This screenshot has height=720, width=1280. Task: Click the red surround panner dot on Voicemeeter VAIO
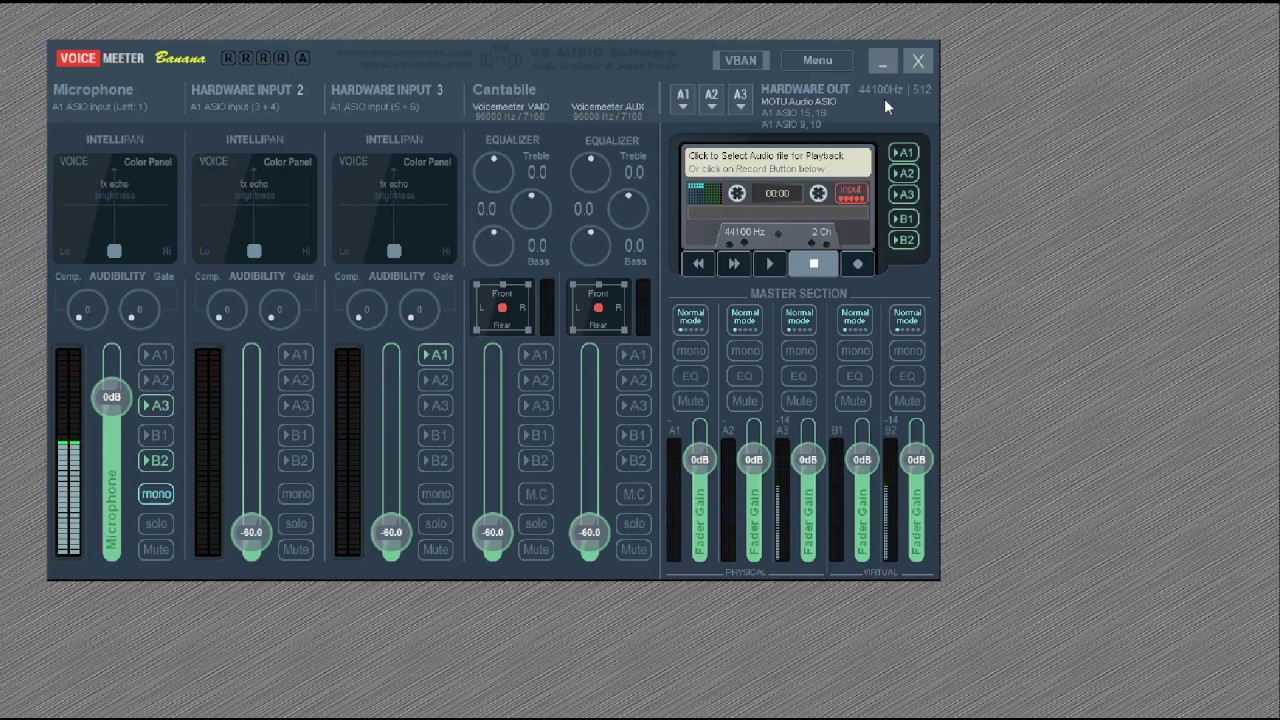(502, 308)
